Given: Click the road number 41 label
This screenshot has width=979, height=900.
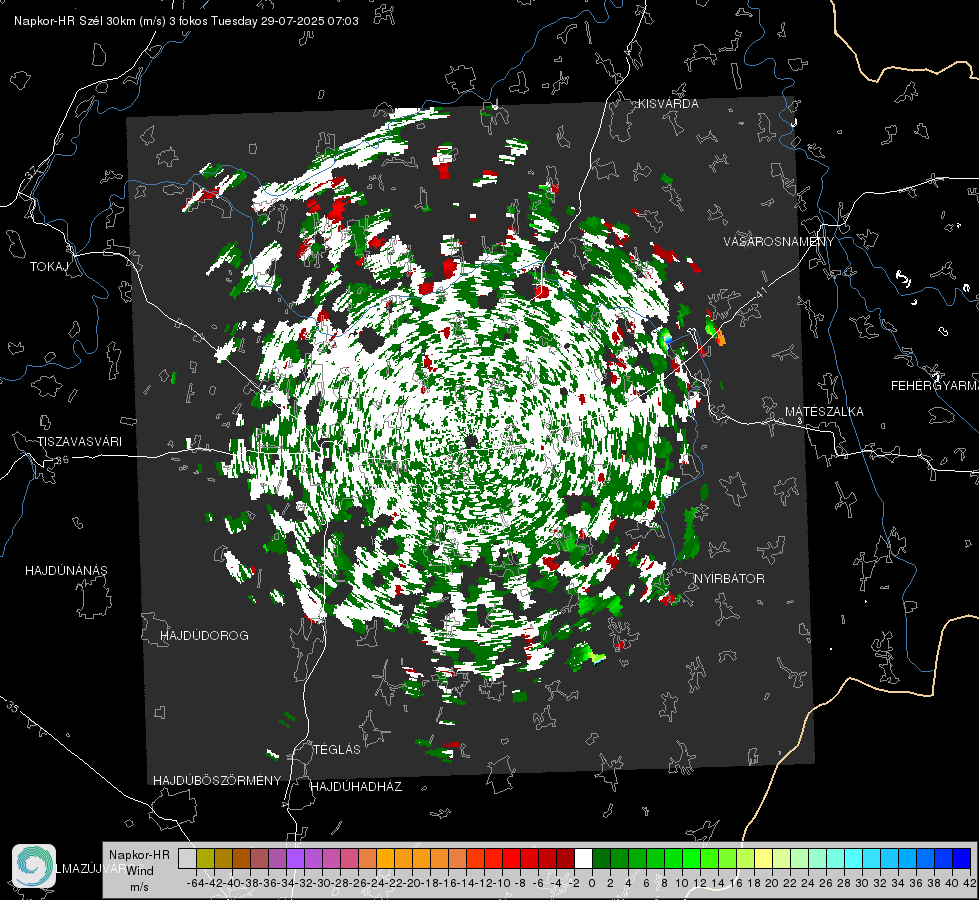Looking at the screenshot, I should pyautogui.click(x=761, y=292).
